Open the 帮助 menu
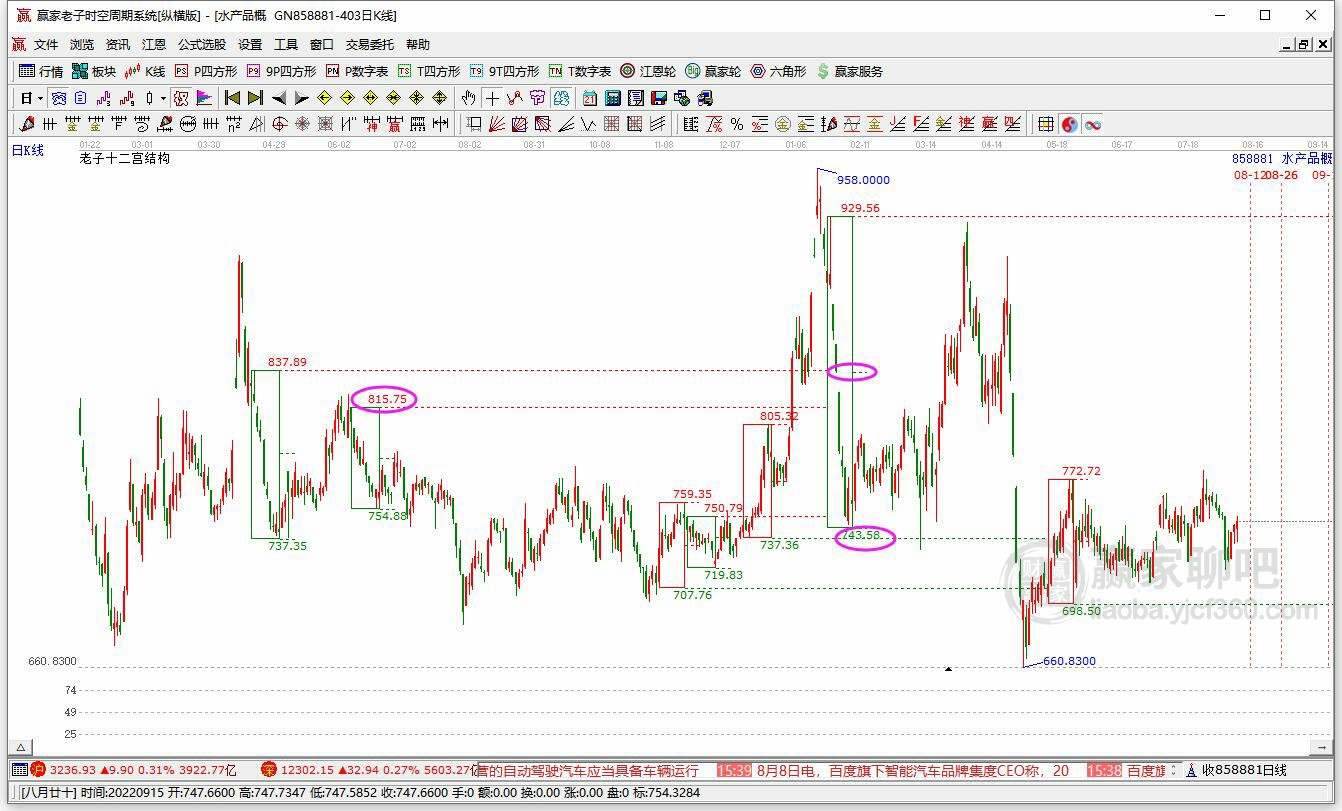Image resolution: width=1342 pixels, height=811 pixels. tap(418, 45)
